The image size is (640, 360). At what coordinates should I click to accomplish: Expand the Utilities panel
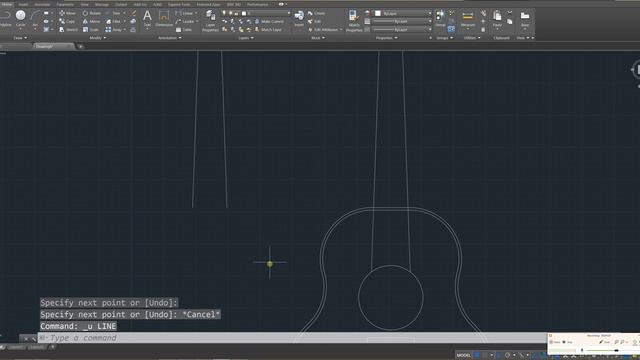(x=472, y=38)
